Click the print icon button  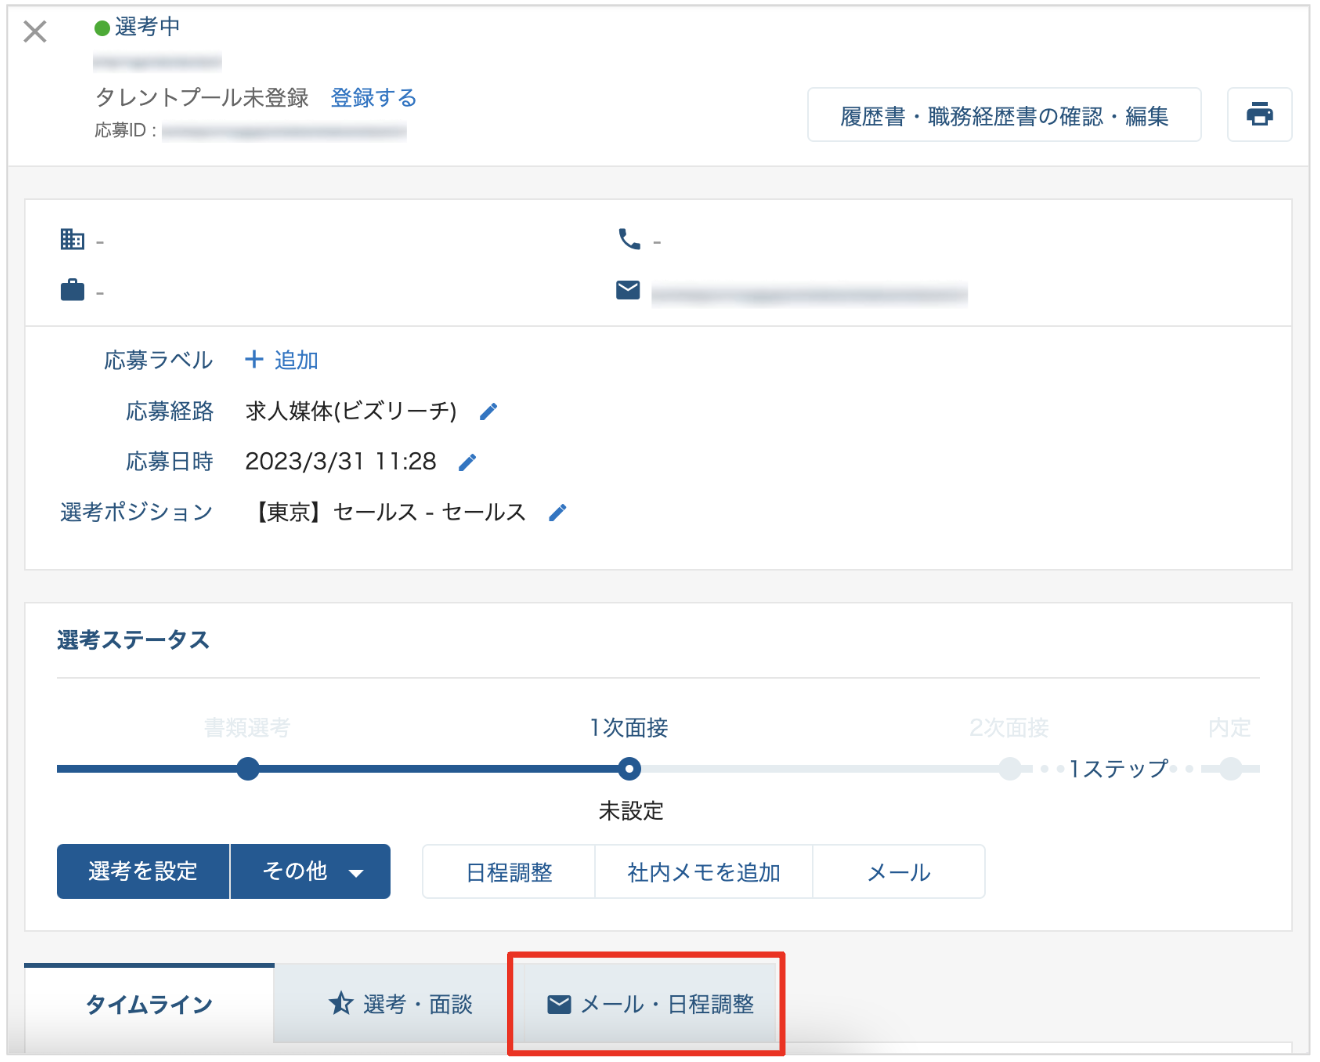pos(1259,114)
